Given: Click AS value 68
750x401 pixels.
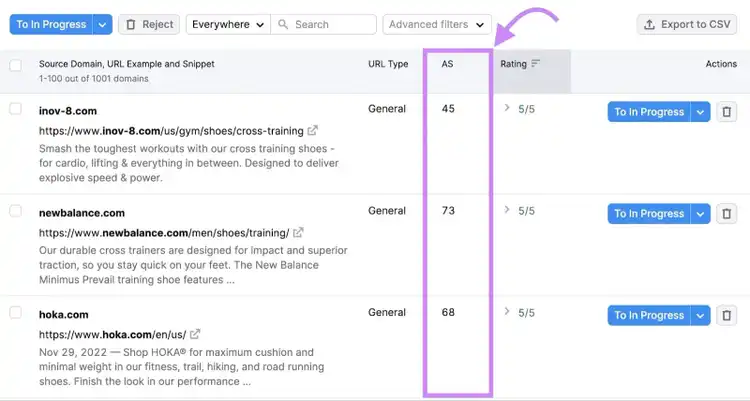Looking at the screenshot, I should click(x=448, y=312).
